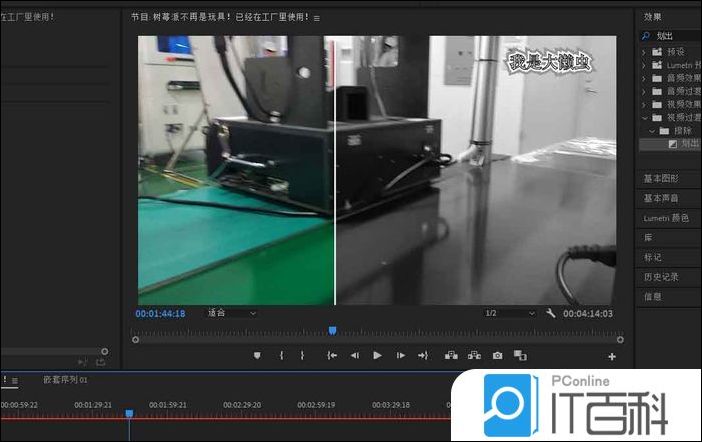Step forward one frame

click(400, 356)
